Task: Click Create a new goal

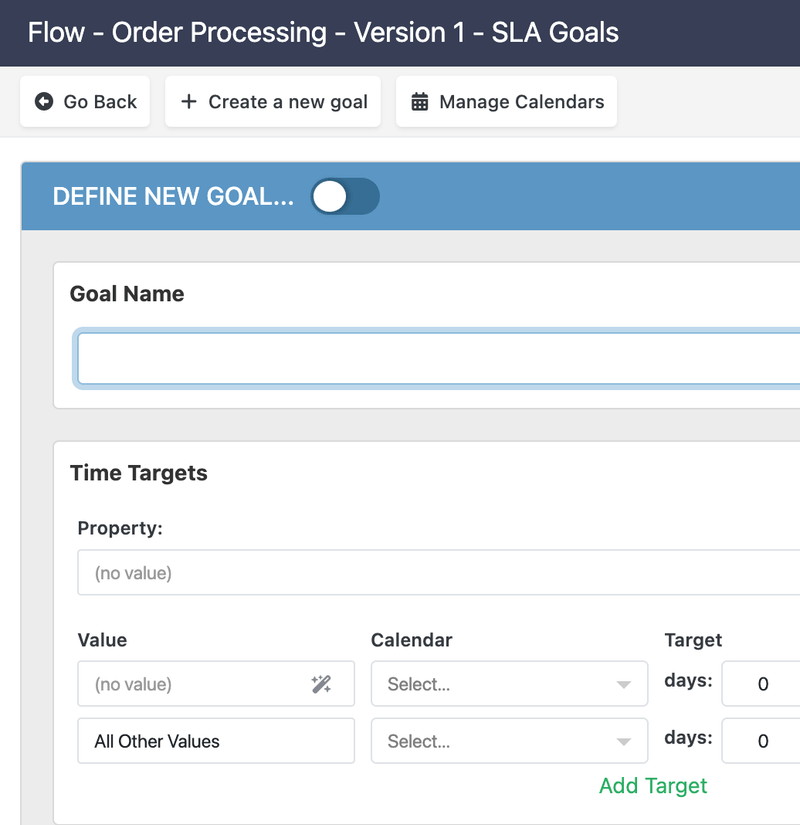Action: click(273, 101)
